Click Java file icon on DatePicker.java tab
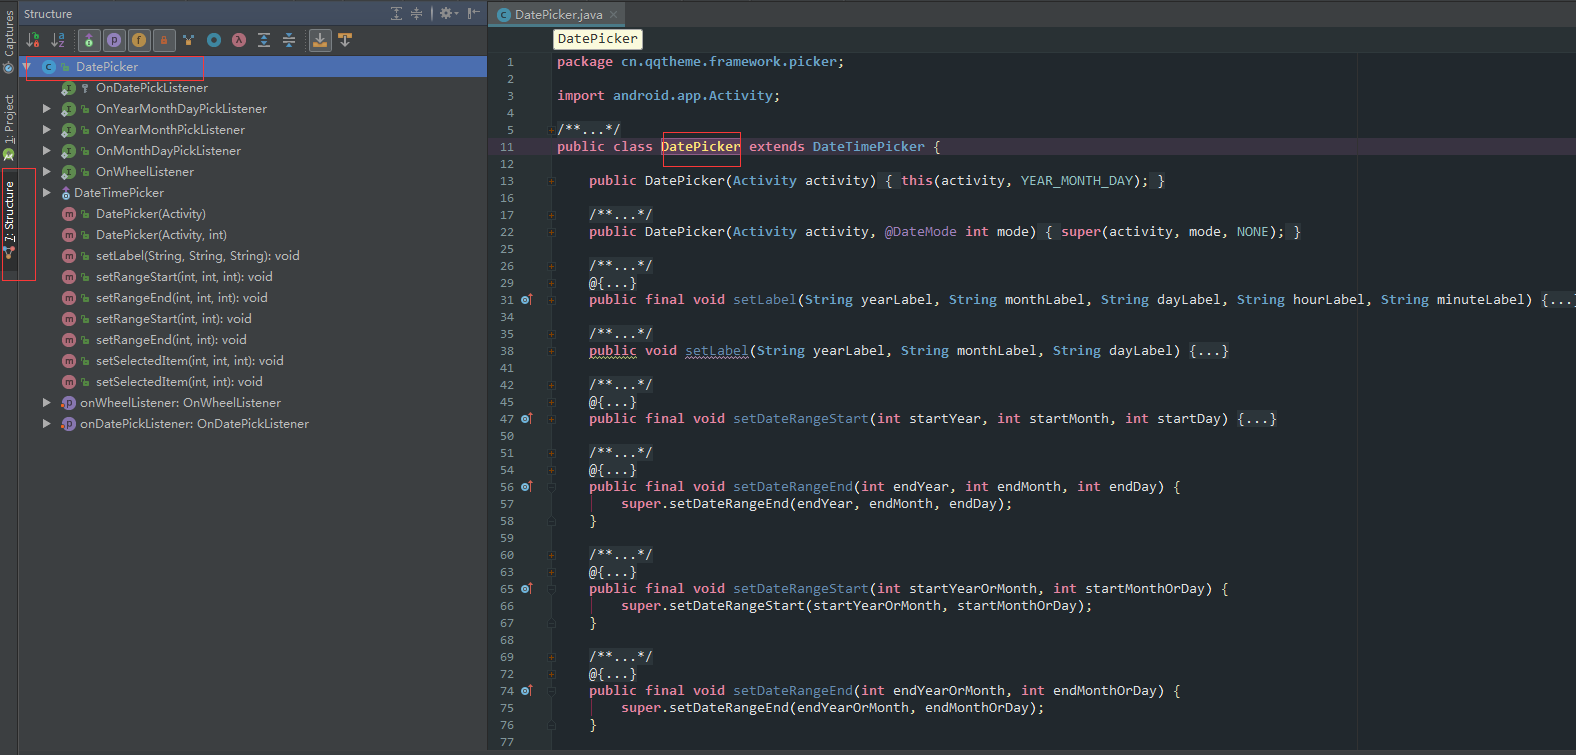 coord(504,15)
